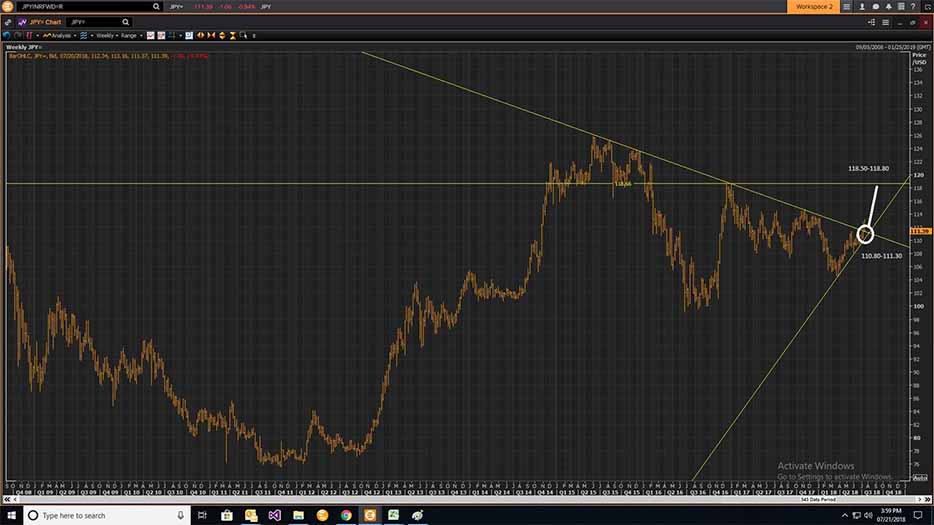Screen dimensions: 934x525
Task: Select the JPY= Chart tab
Action: 39,22
